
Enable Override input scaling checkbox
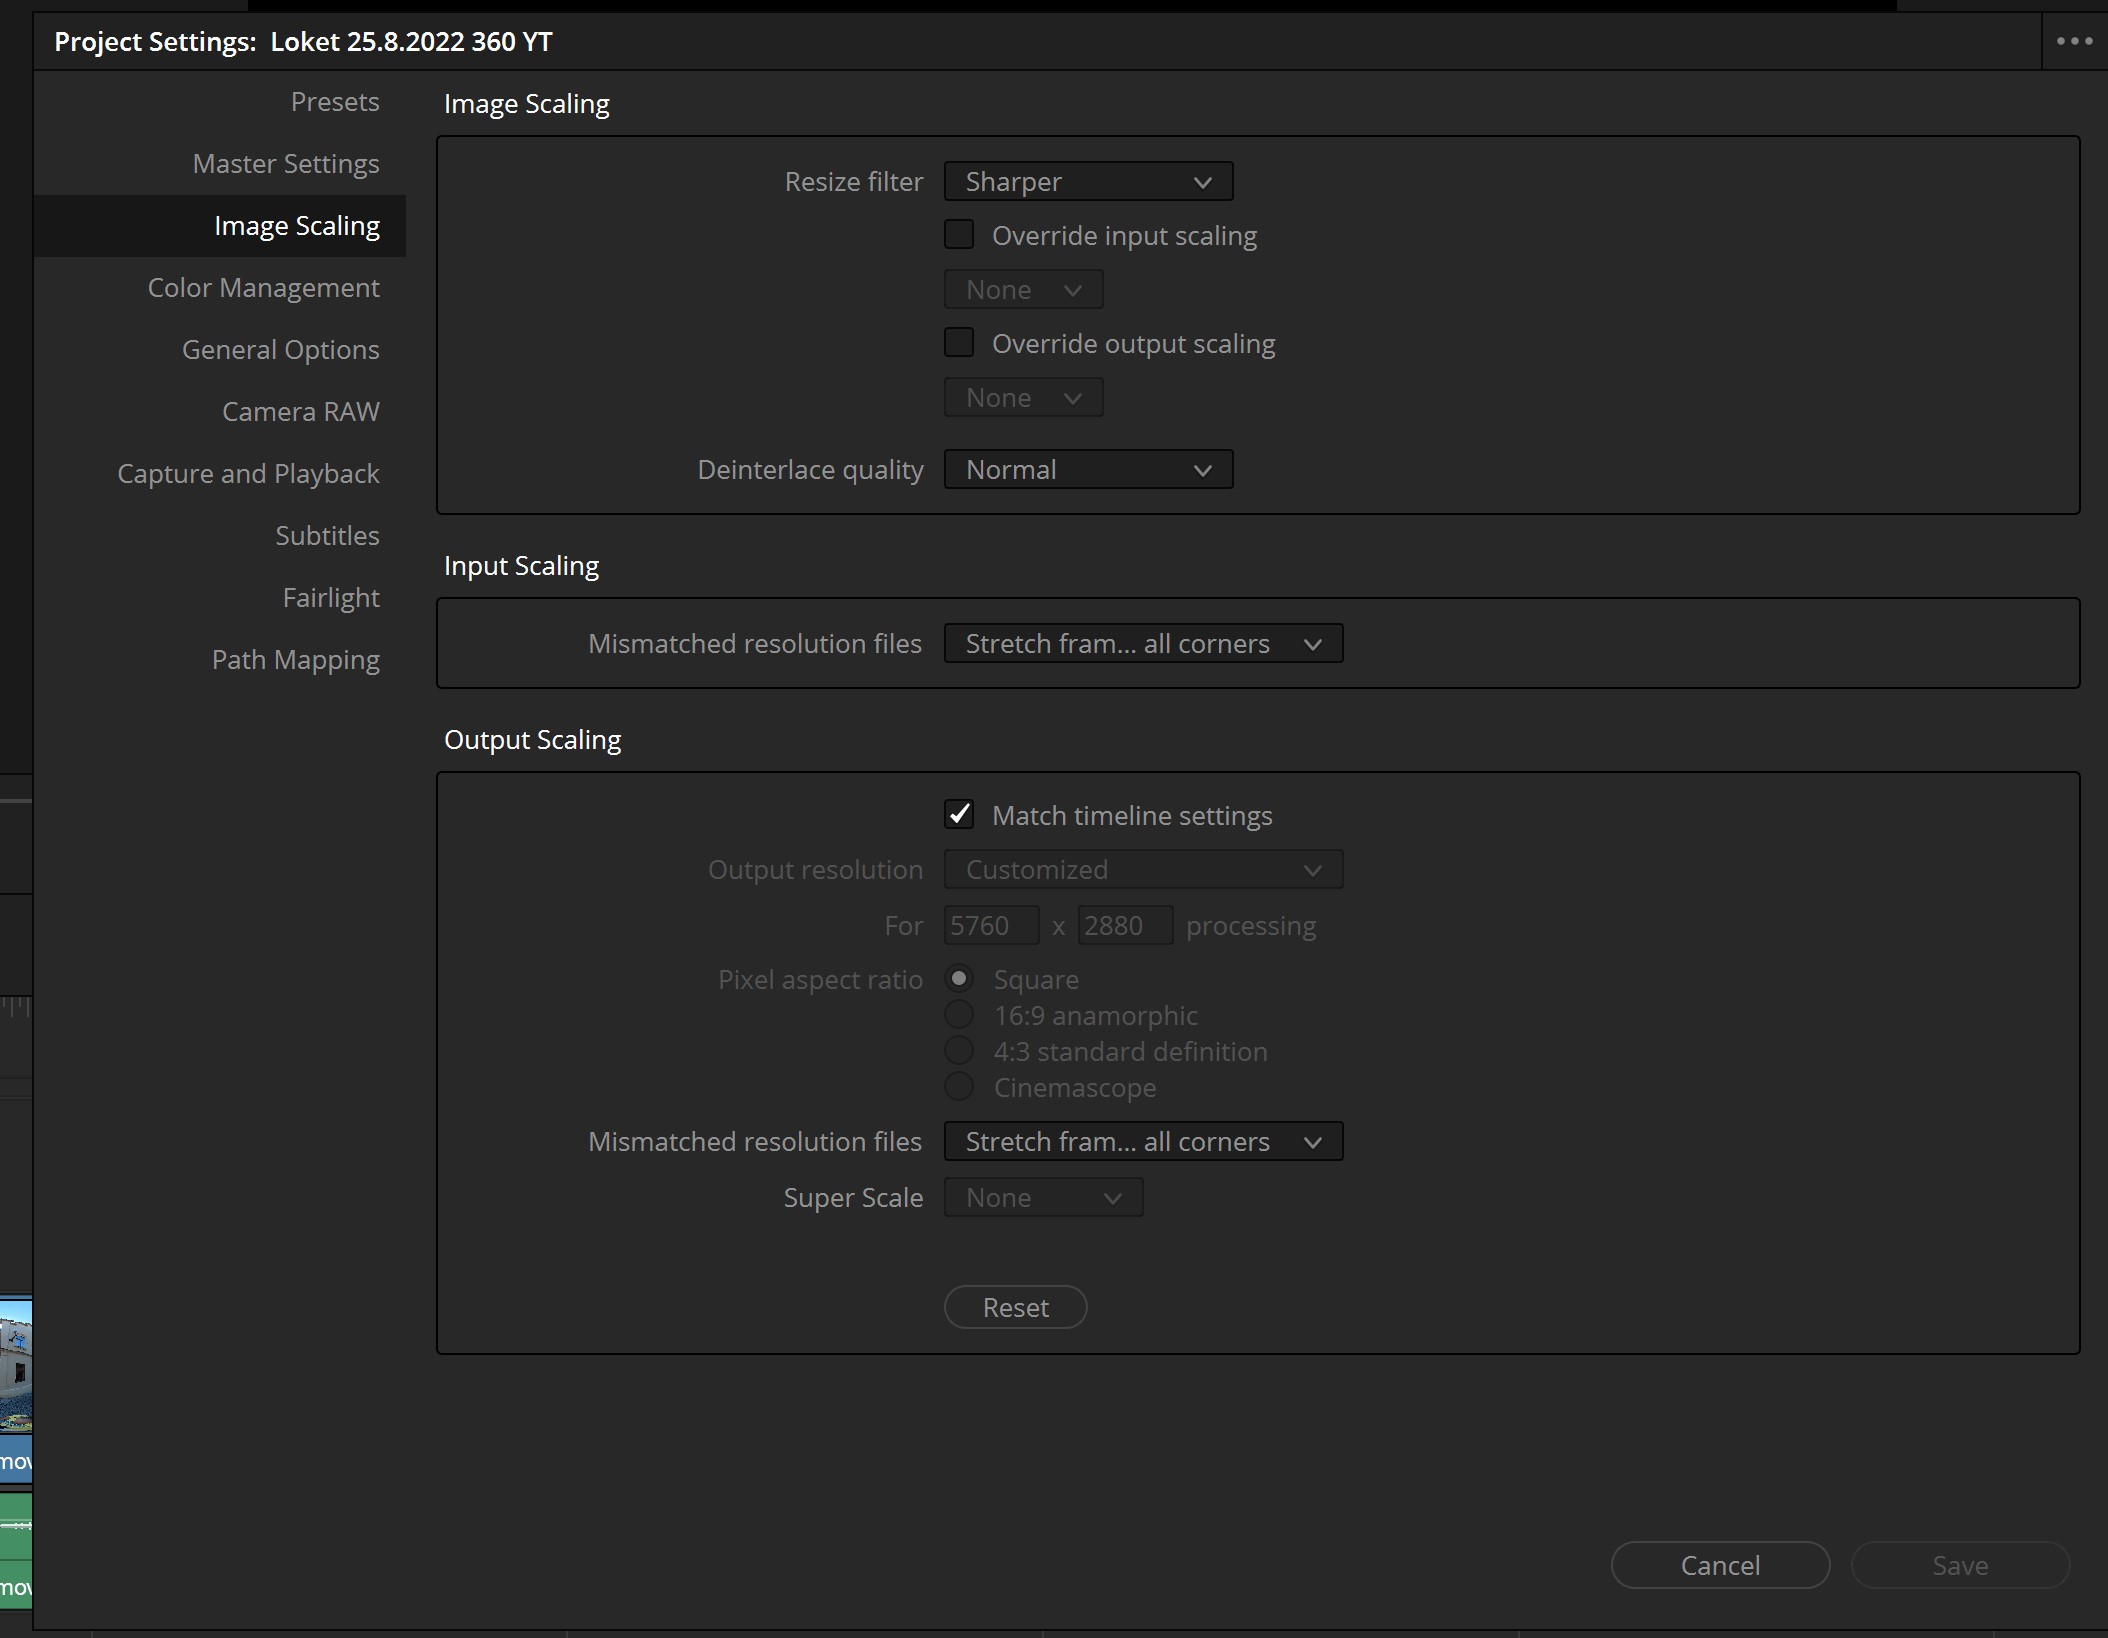pyautogui.click(x=959, y=235)
